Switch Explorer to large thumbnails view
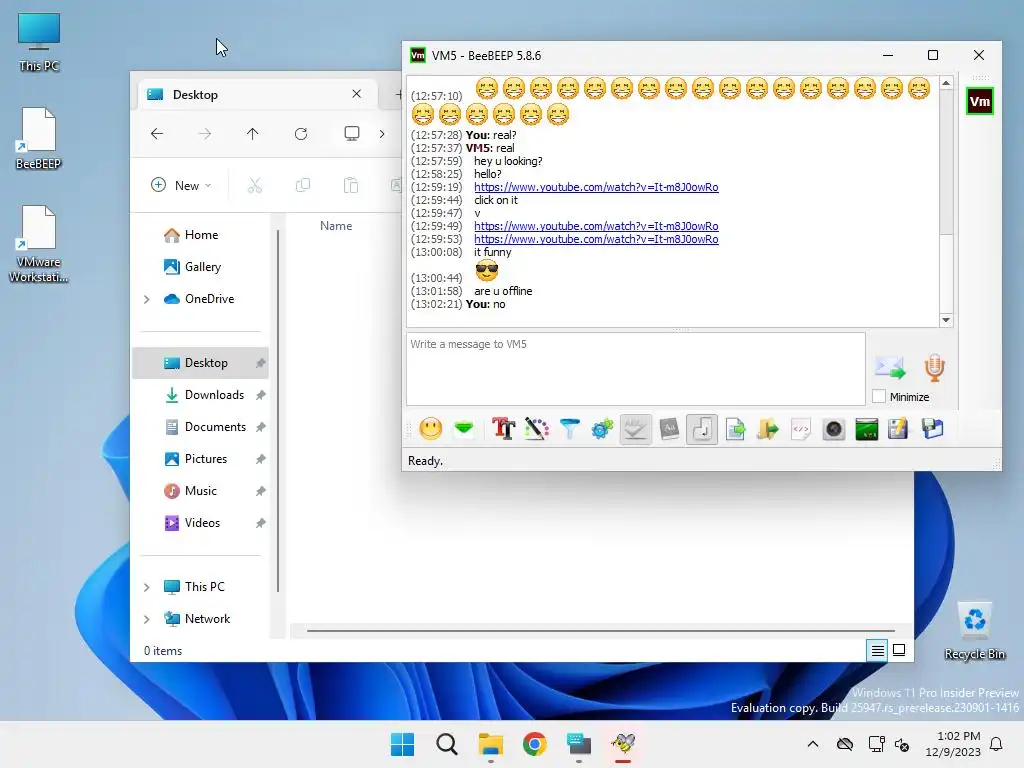1024x768 pixels. click(899, 650)
